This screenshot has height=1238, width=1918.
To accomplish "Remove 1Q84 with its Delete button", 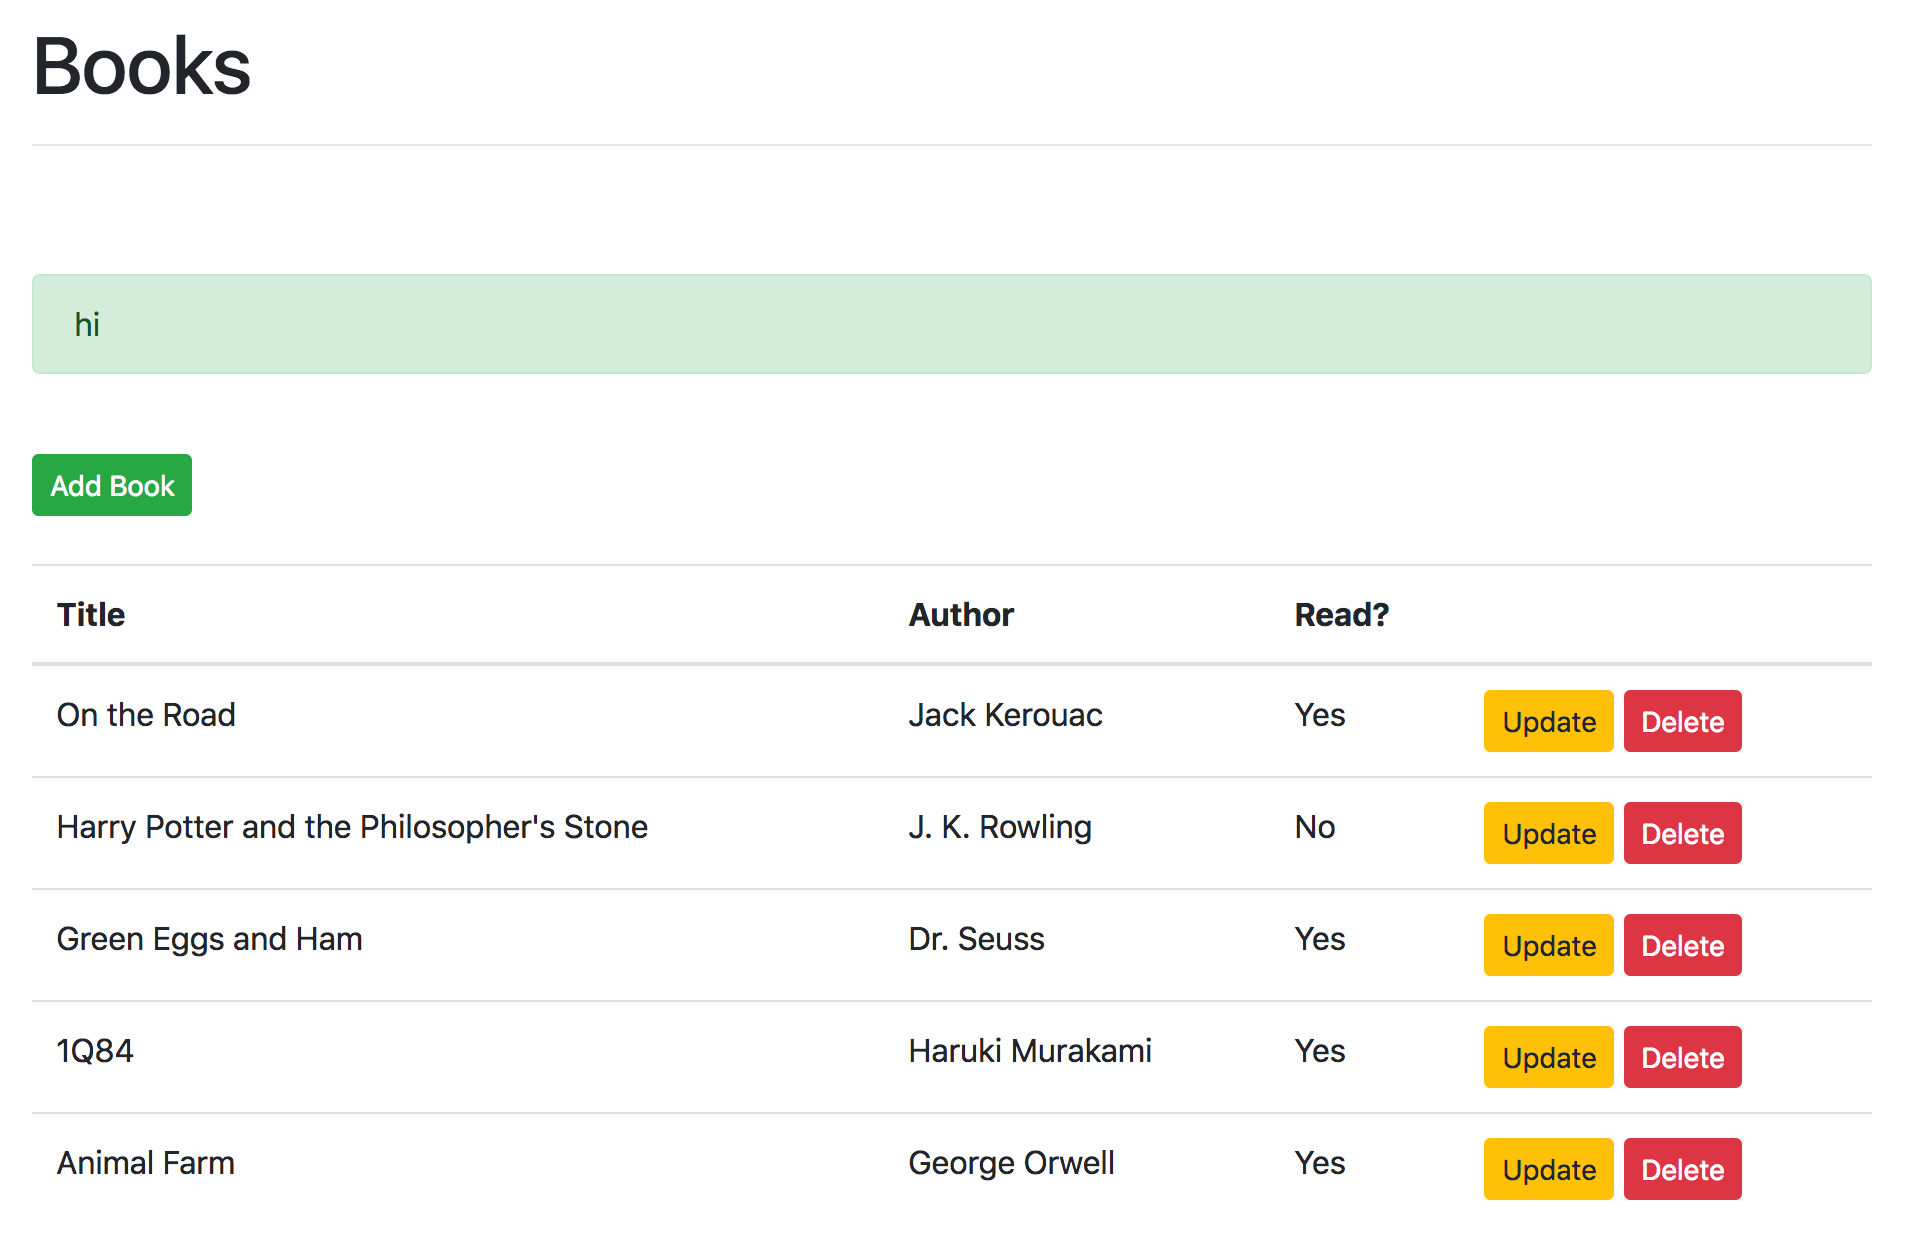I will pyautogui.click(x=1681, y=1057).
